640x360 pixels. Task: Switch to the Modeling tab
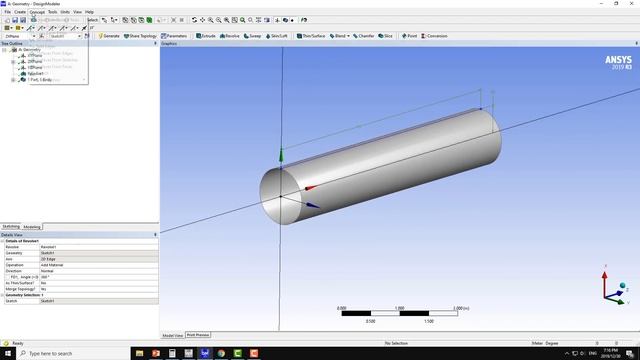pos(32,227)
